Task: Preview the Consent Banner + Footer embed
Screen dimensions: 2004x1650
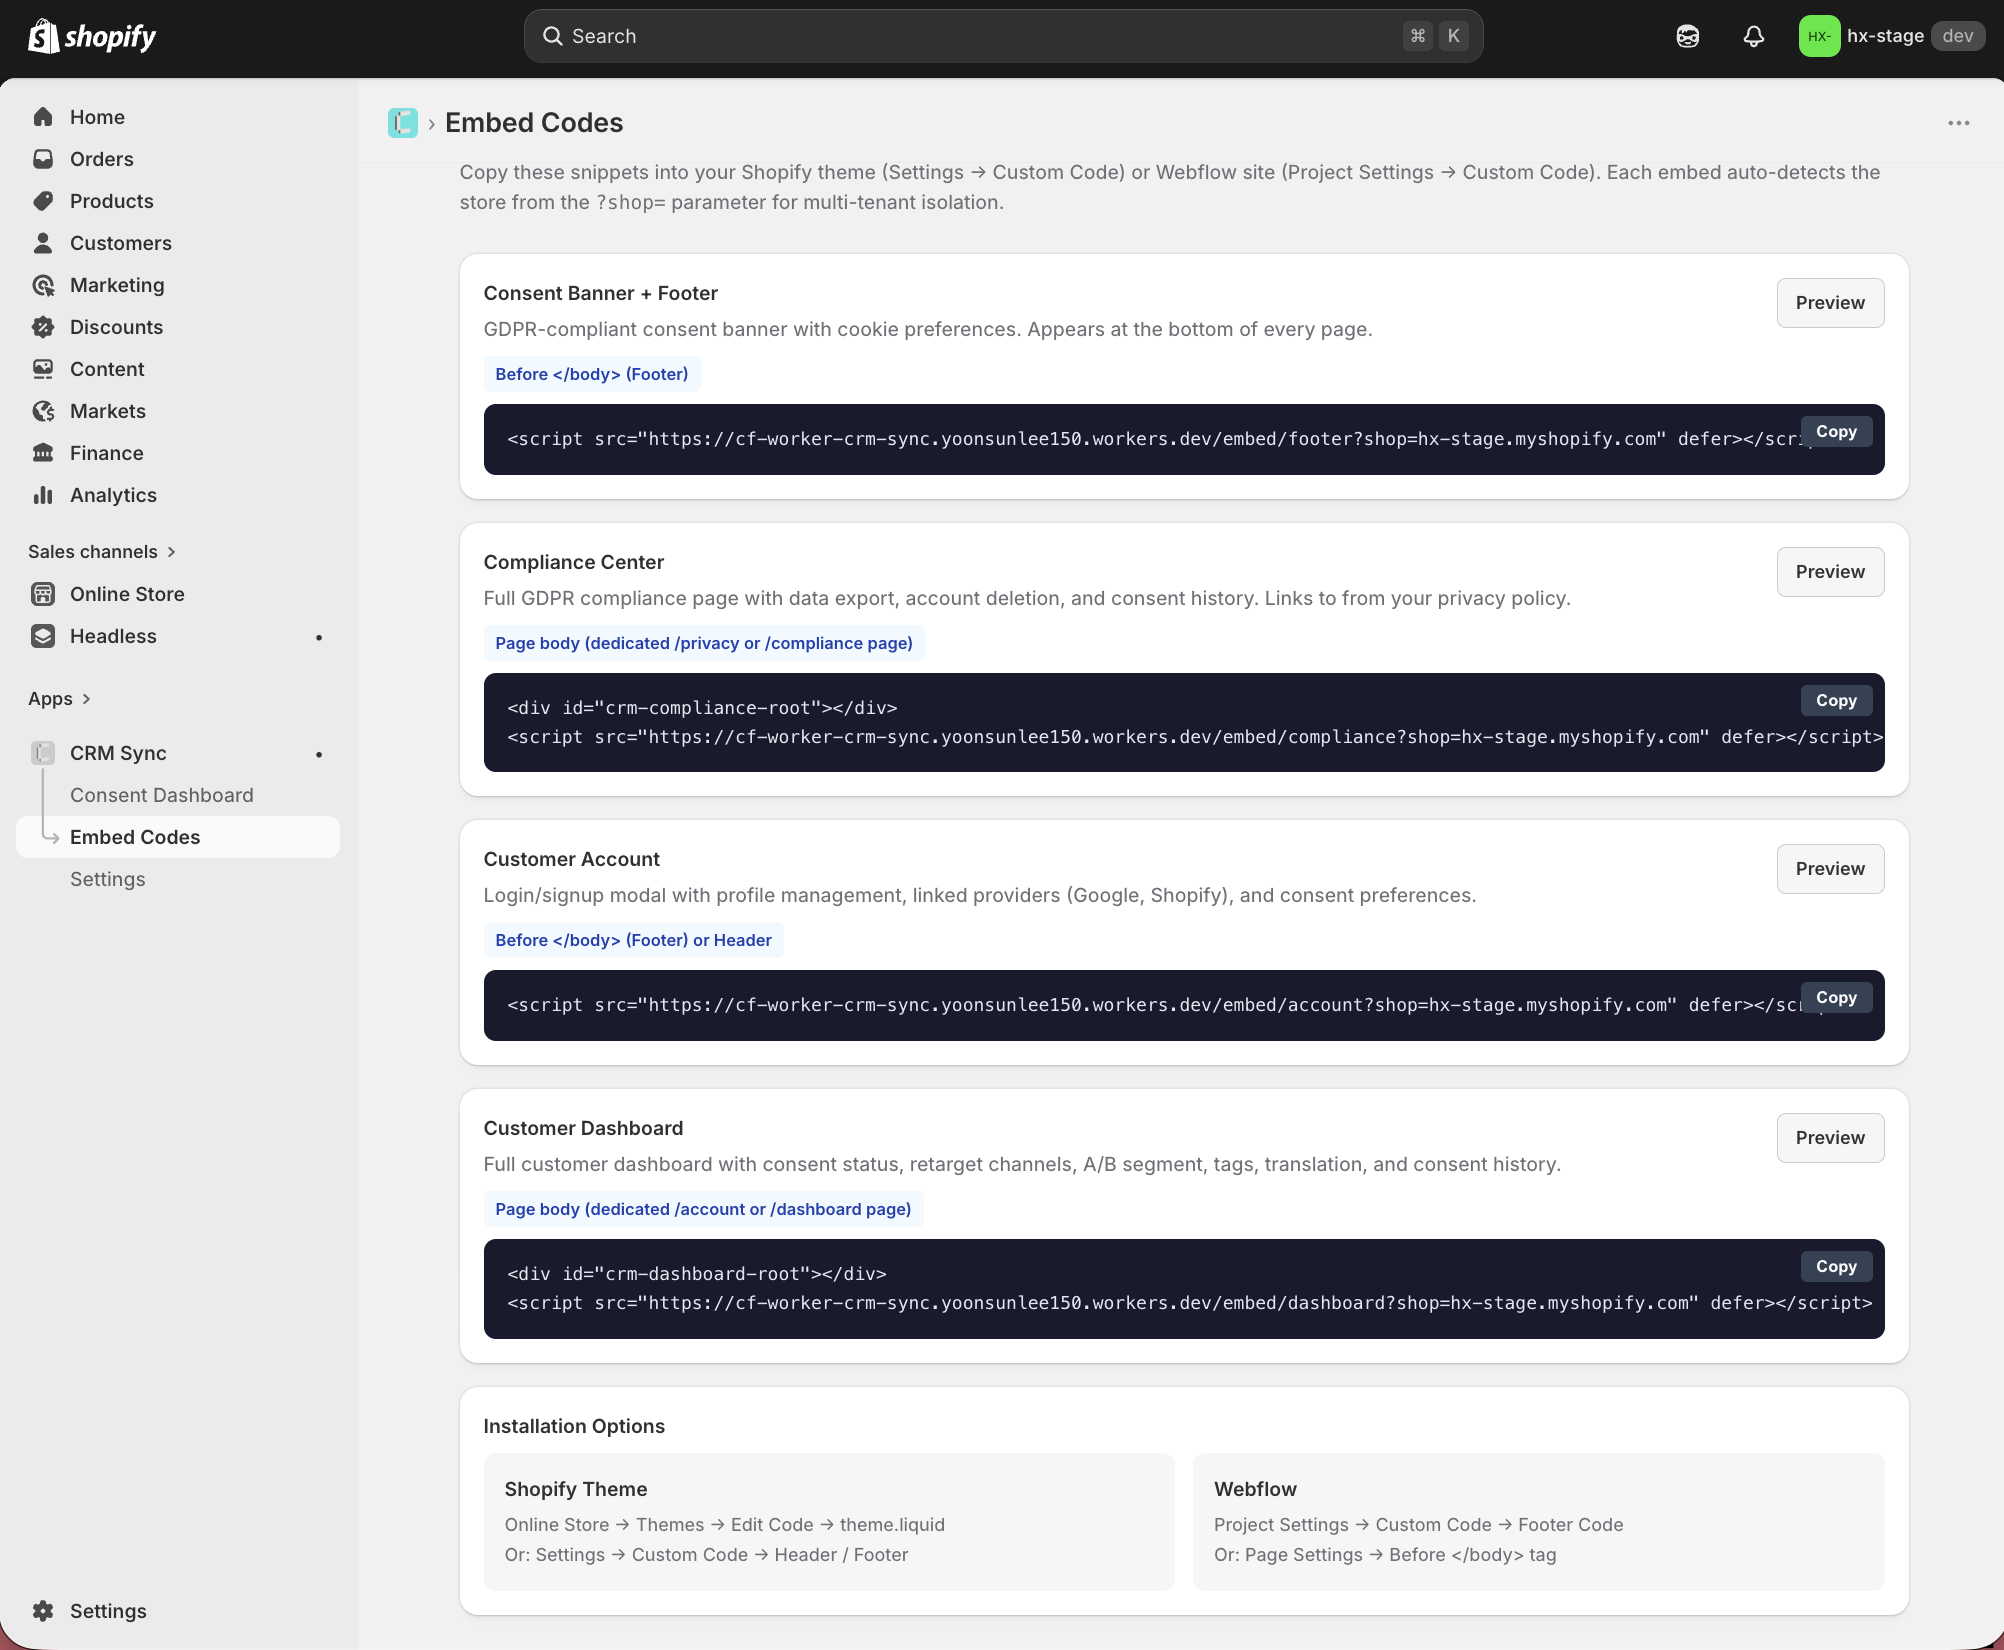Action: [x=1830, y=303]
